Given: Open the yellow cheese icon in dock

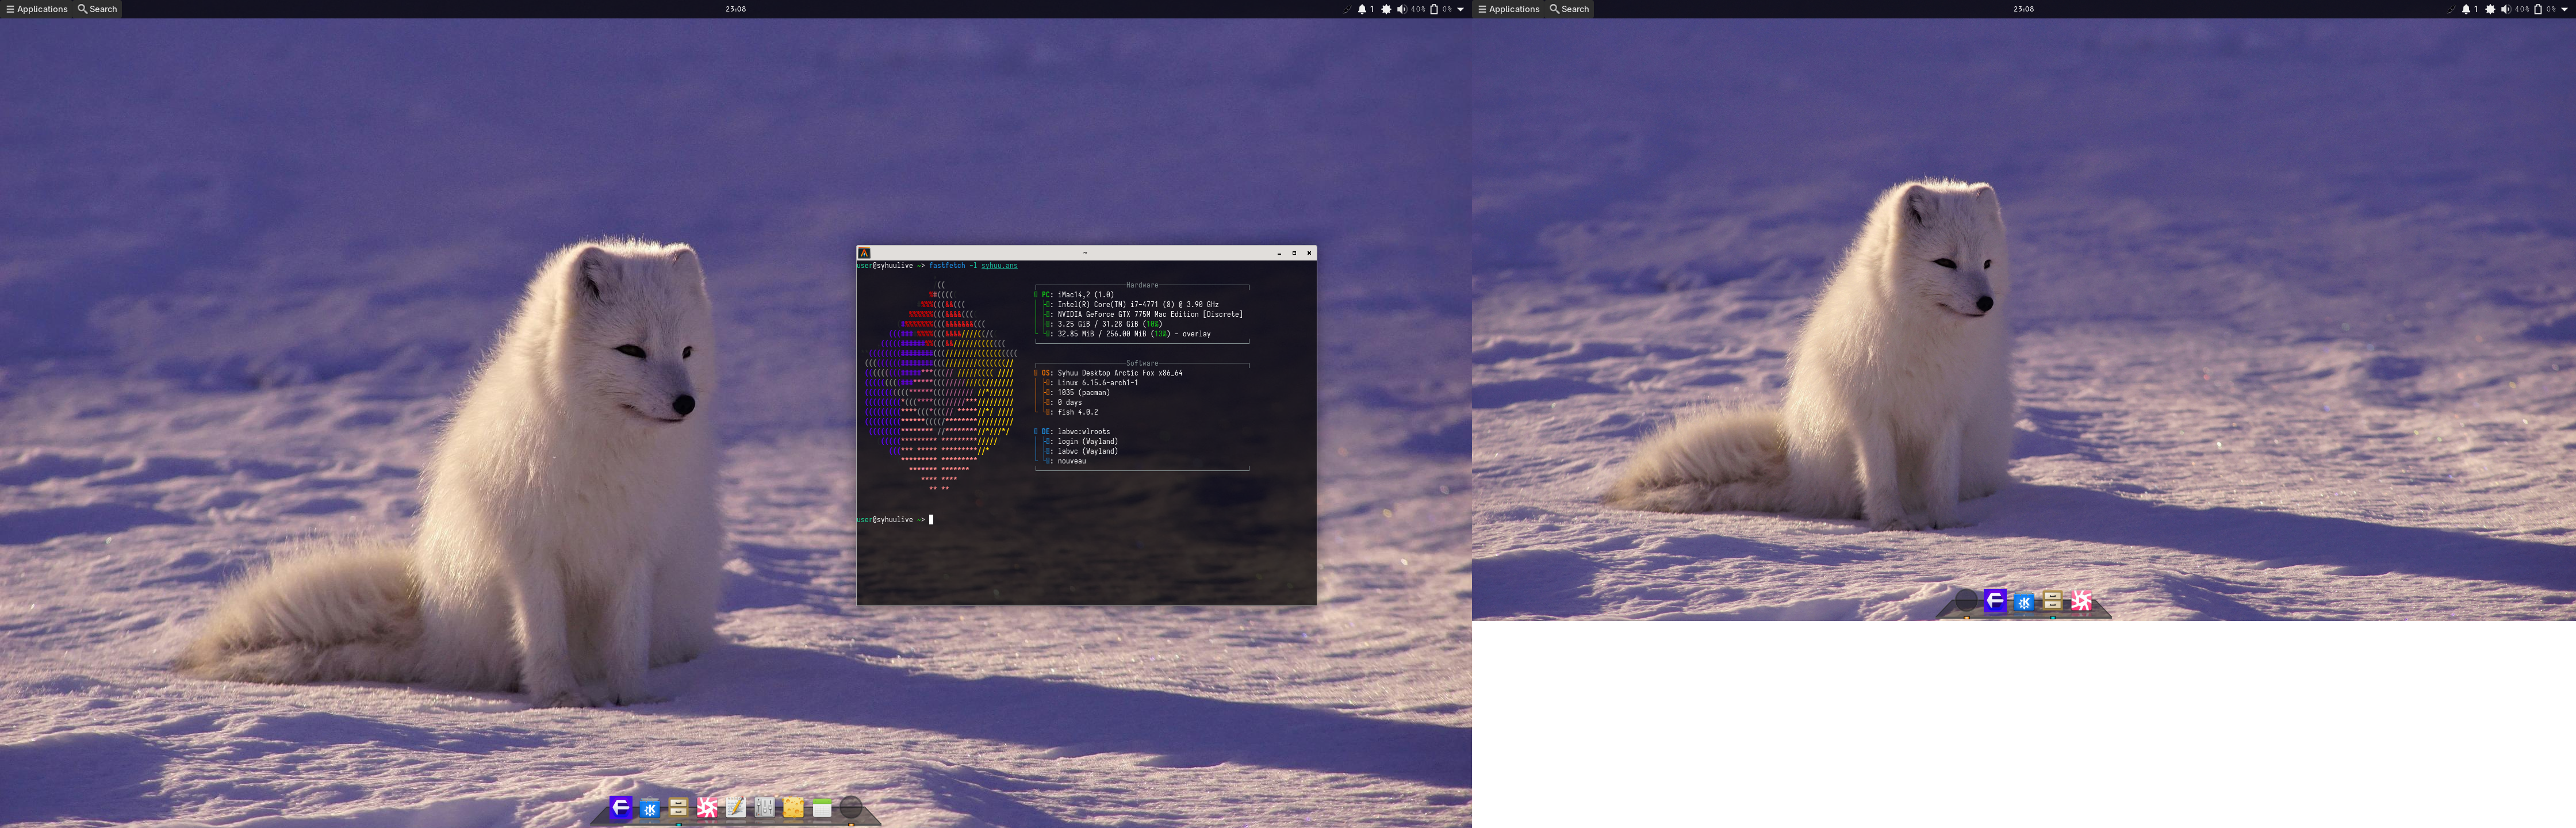Looking at the screenshot, I should (x=793, y=808).
